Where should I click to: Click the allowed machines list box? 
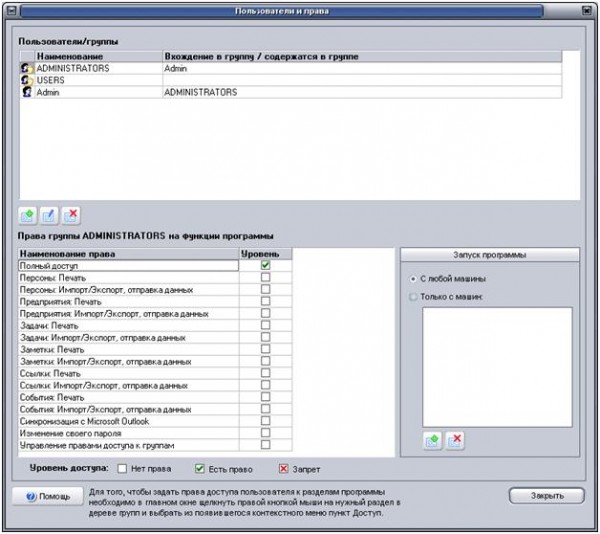coord(497,367)
